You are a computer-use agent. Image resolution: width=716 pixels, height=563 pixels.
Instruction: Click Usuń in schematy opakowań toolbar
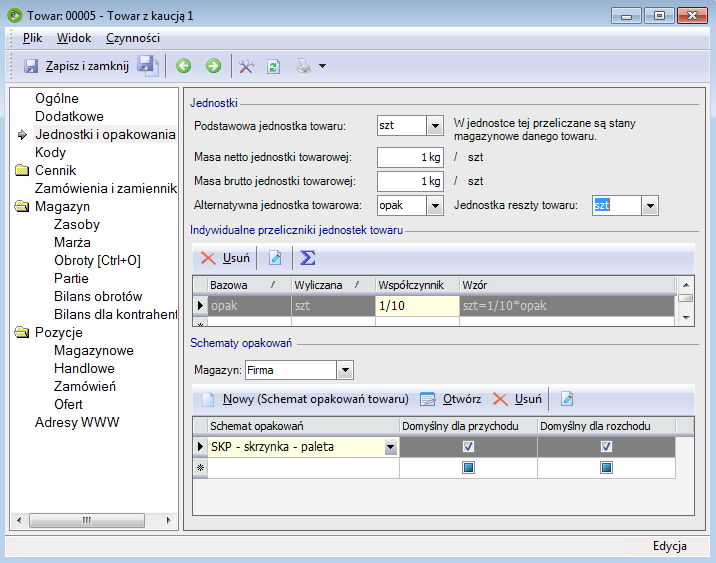tap(517, 399)
